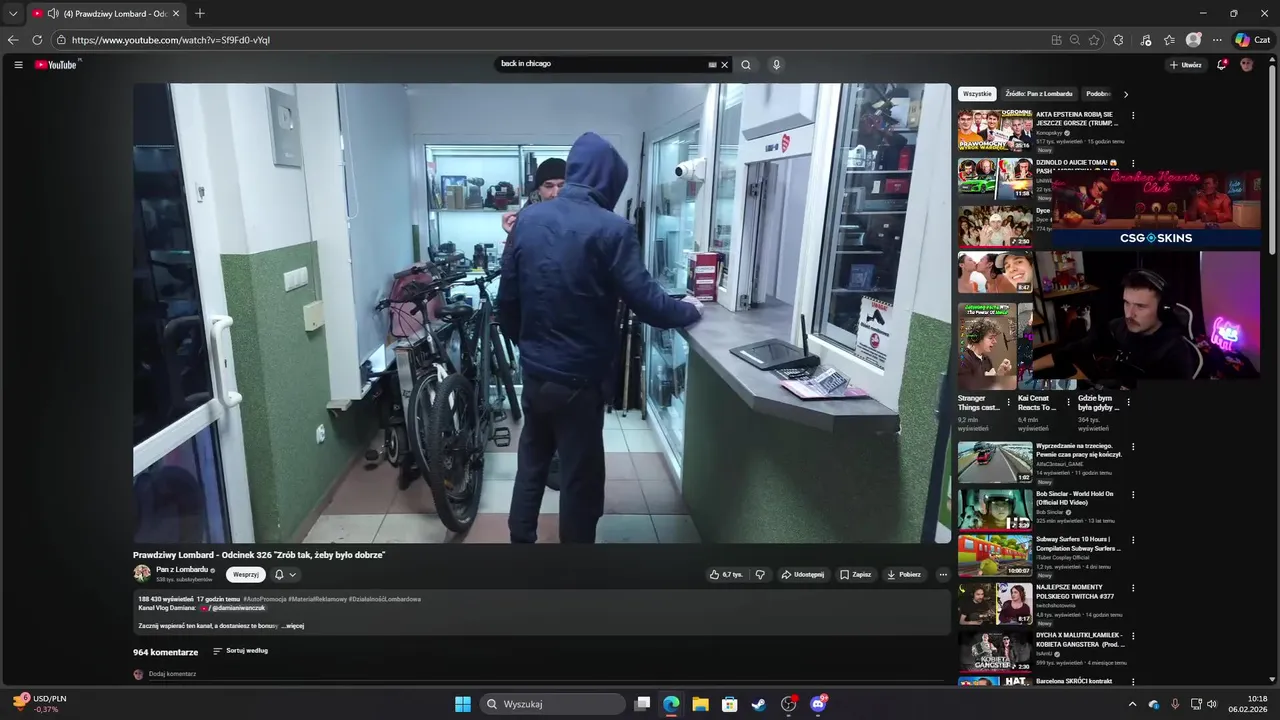Open Edge favorites list icon
The height and width of the screenshot is (720, 1280).
[1169, 40]
